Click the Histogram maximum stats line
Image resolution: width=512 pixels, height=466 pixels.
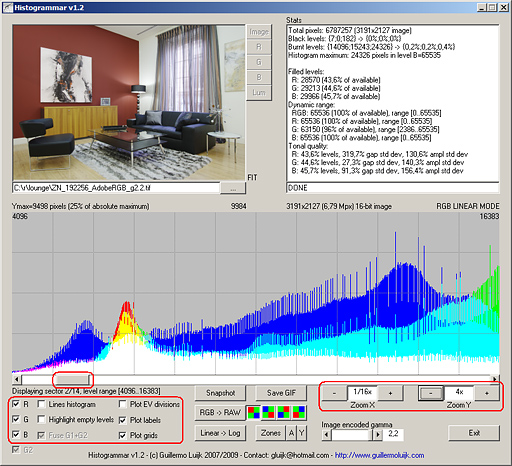(x=364, y=55)
